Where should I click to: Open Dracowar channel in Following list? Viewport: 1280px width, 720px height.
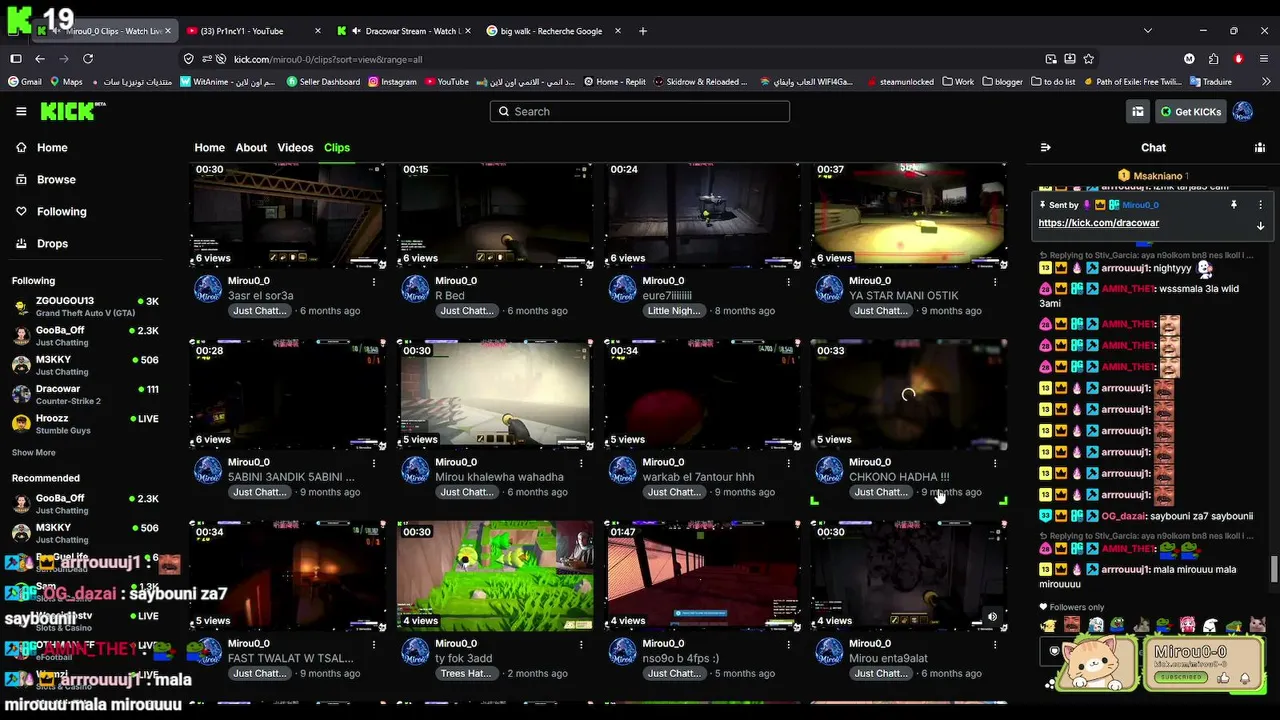(x=86, y=394)
